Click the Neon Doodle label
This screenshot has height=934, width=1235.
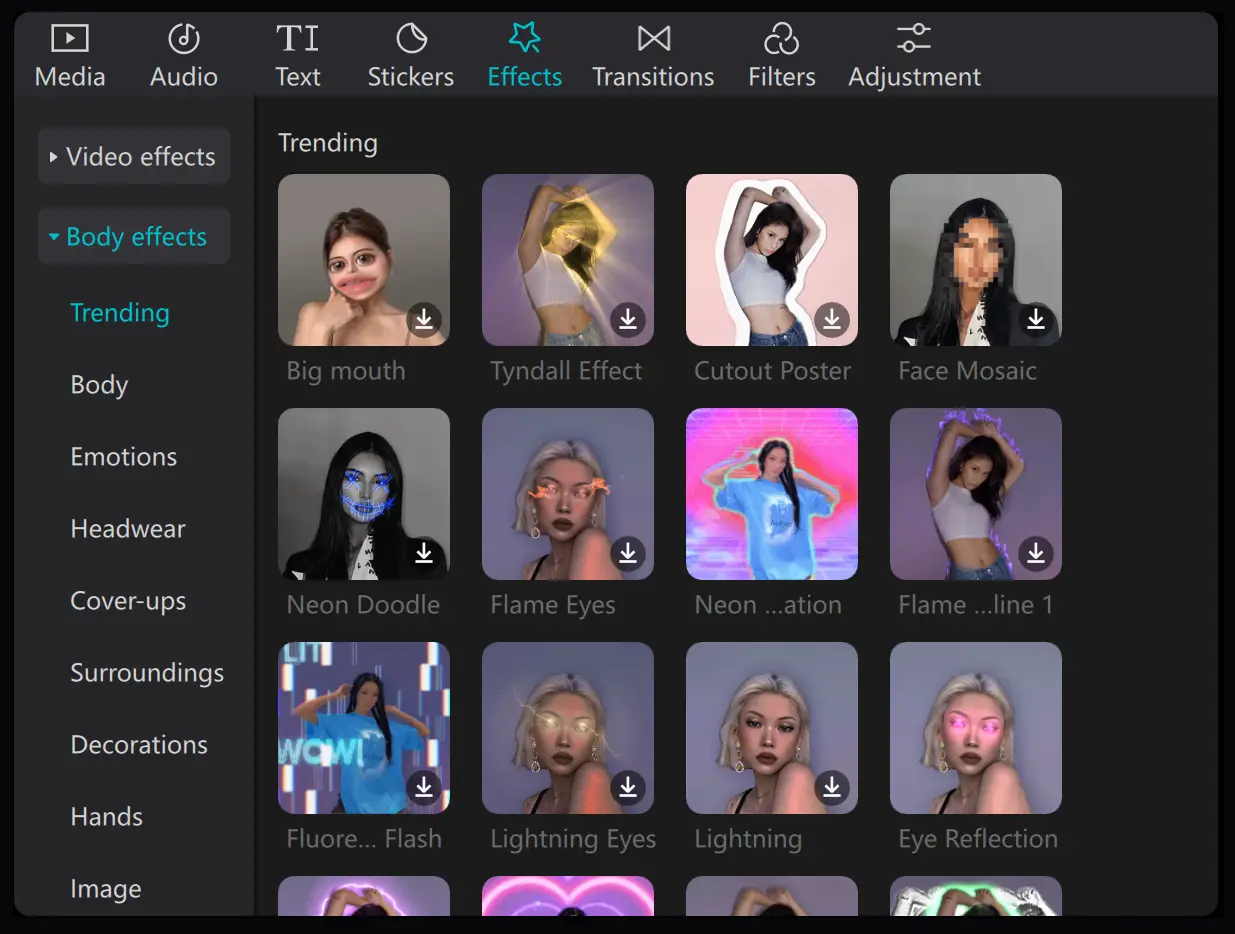coord(363,605)
